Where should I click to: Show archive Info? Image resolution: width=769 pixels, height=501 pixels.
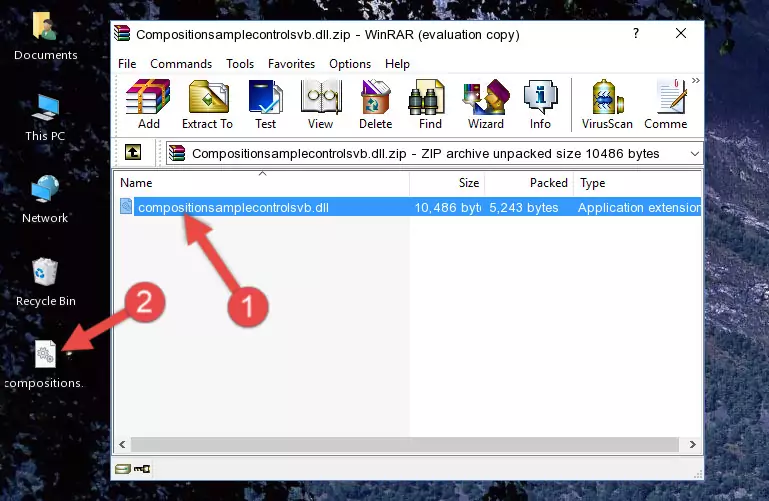(x=540, y=104)
